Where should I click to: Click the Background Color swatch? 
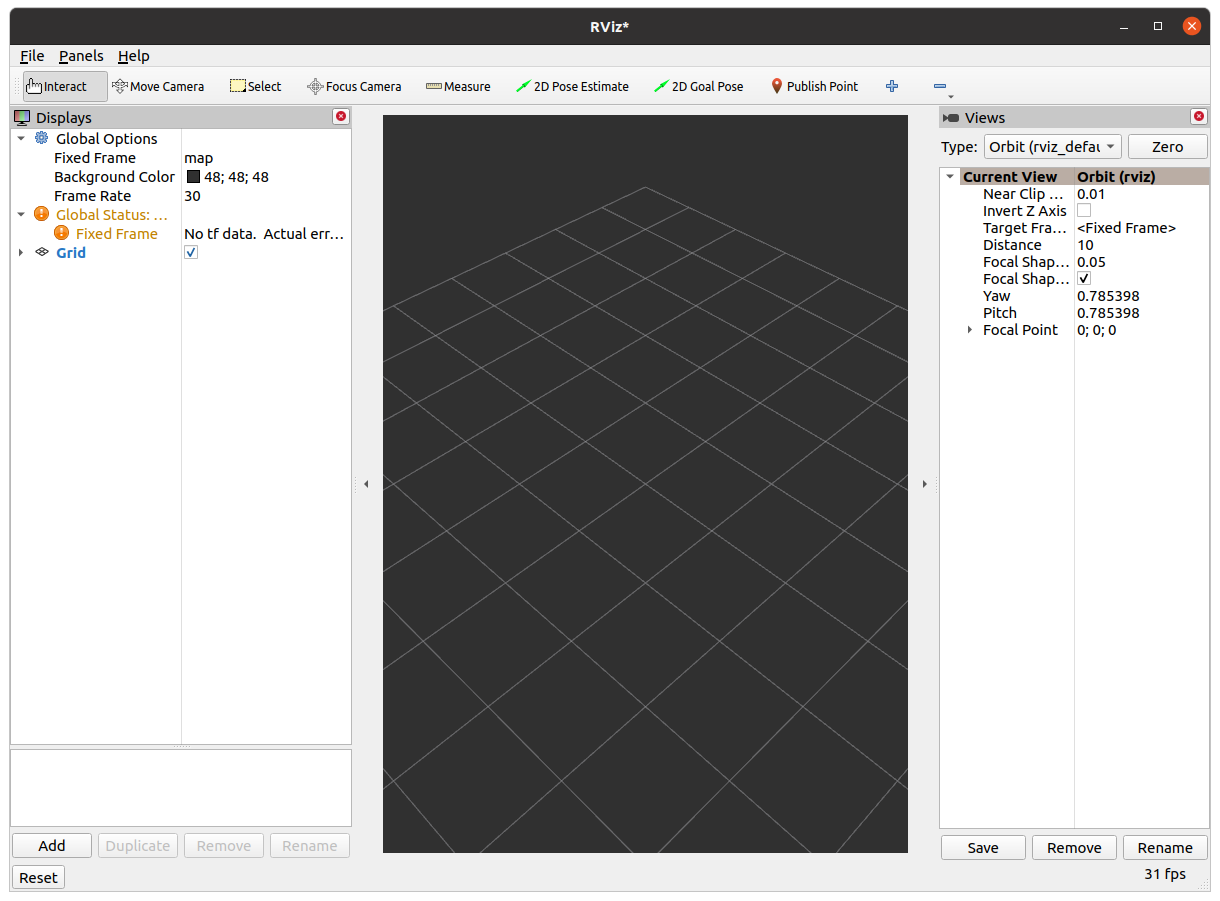click(193, 177)
